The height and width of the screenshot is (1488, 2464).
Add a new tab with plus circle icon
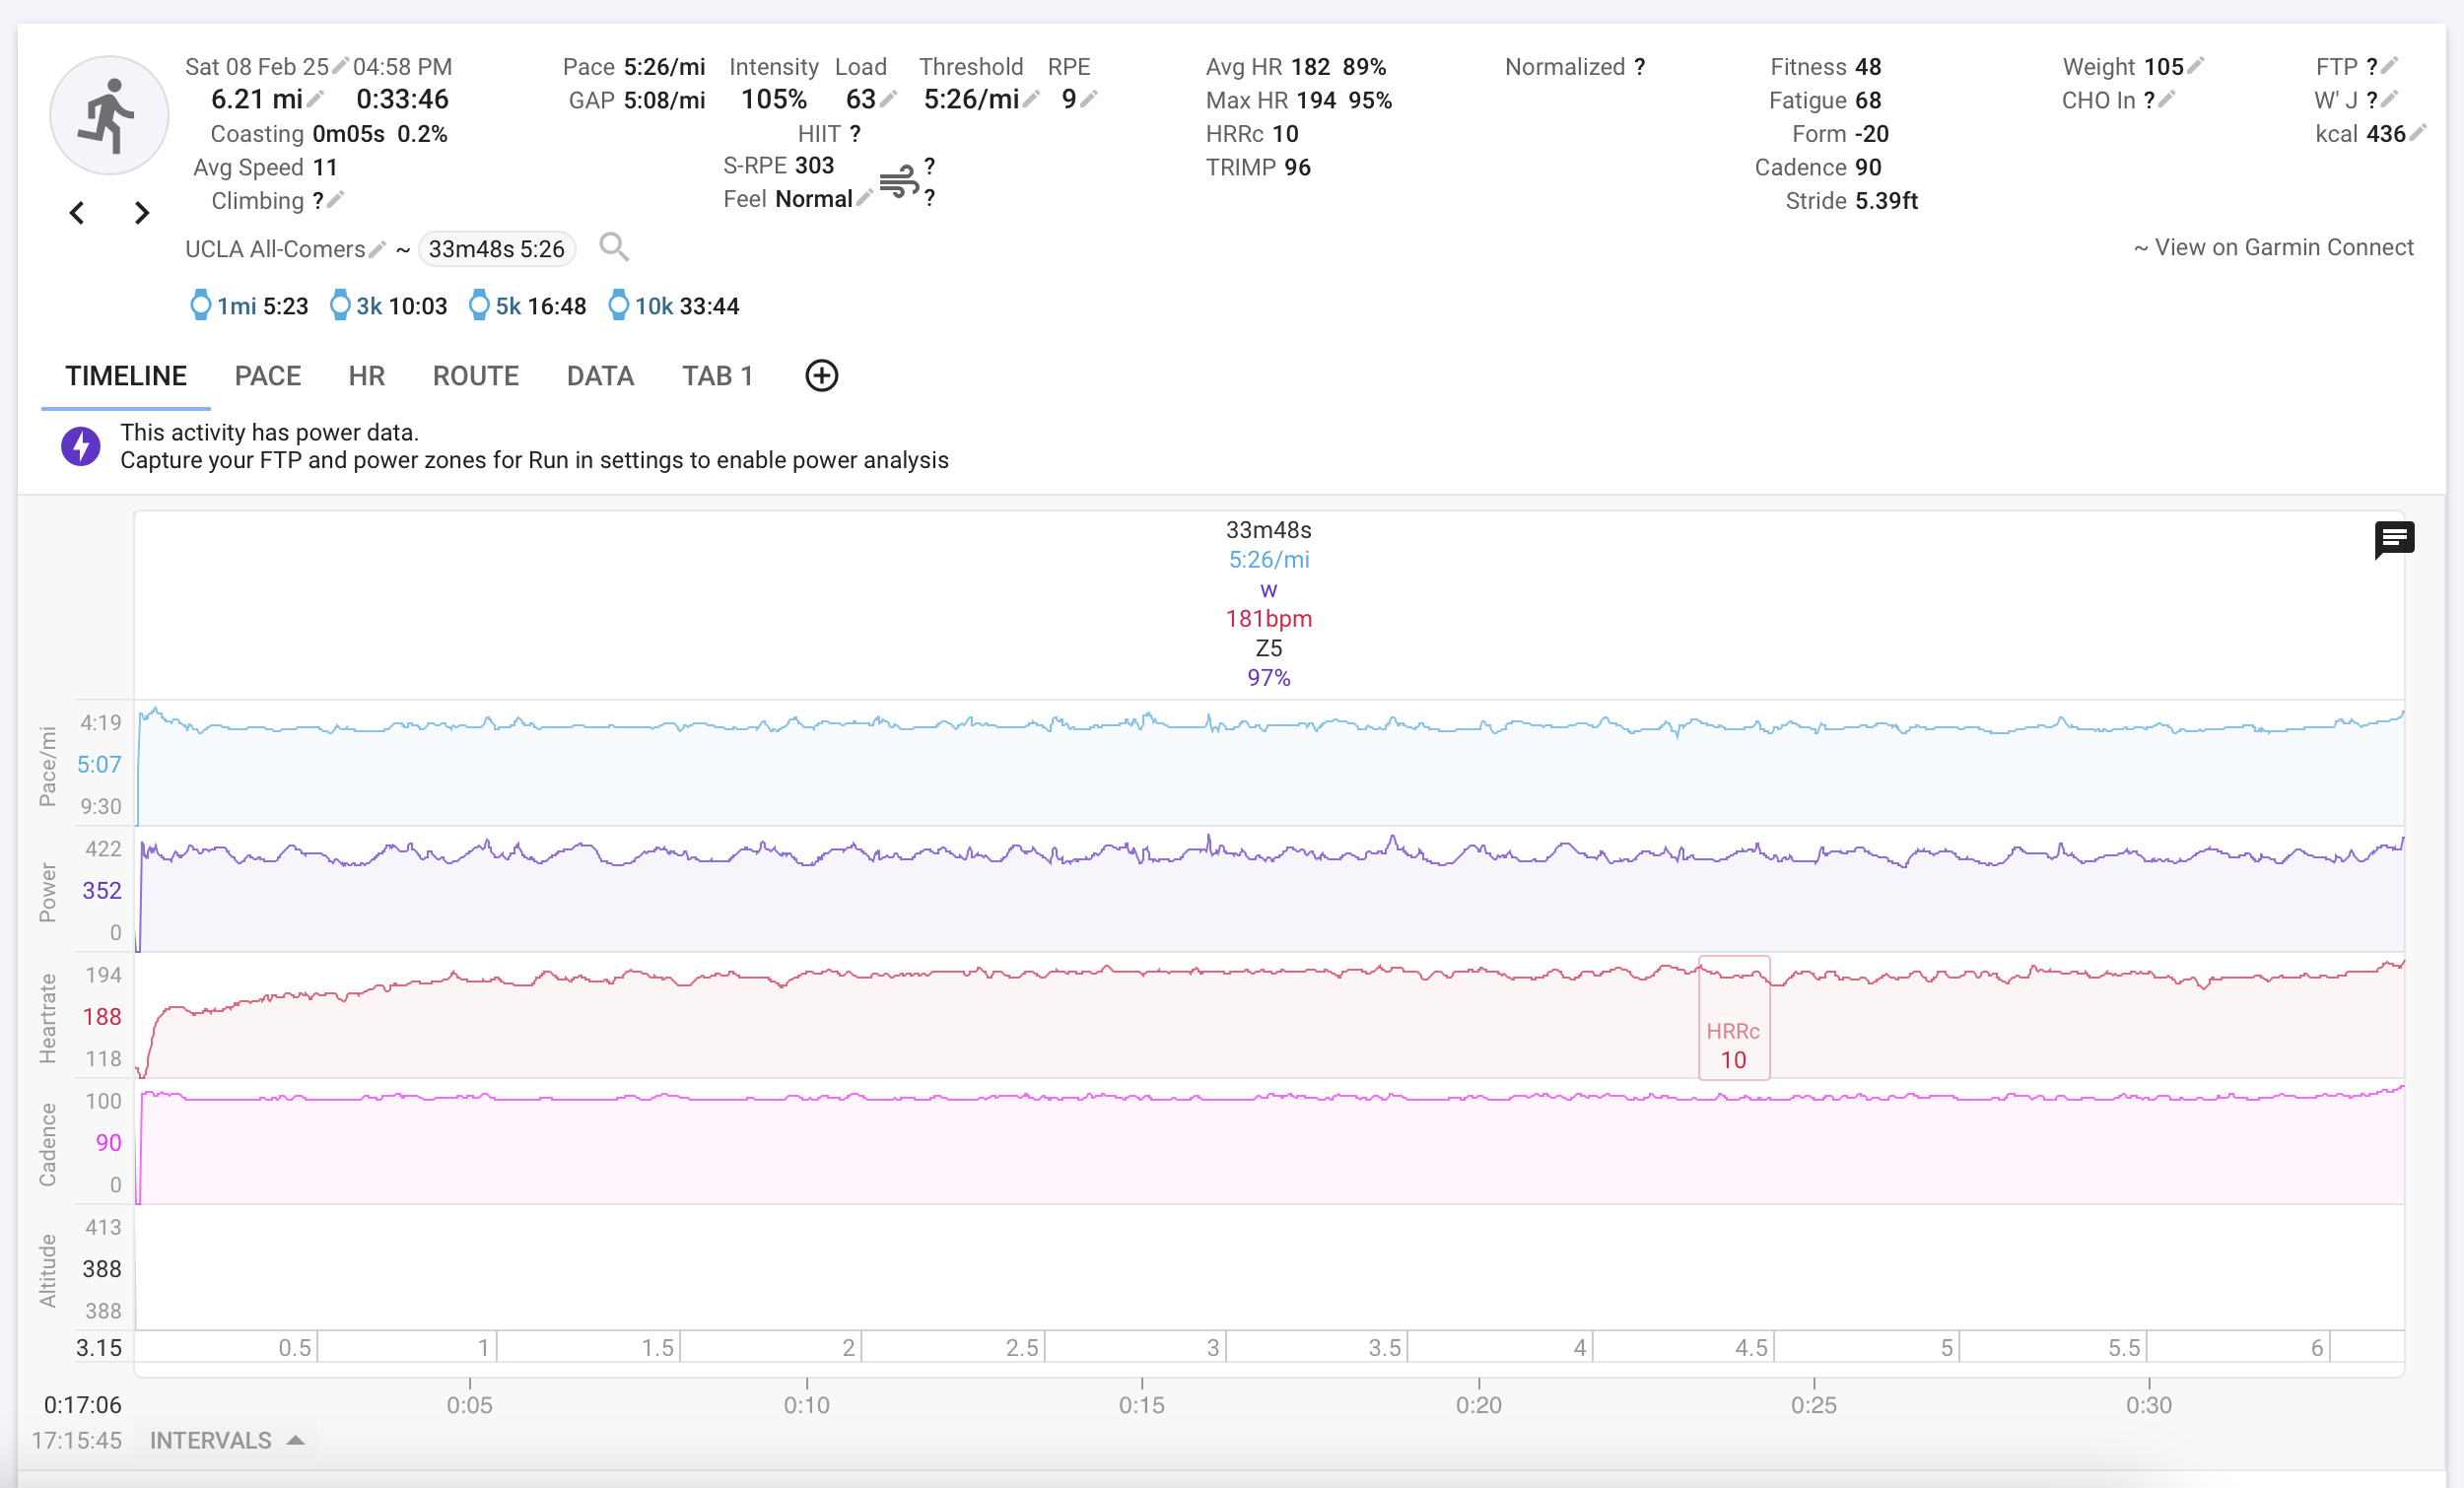tap(821, 376)
